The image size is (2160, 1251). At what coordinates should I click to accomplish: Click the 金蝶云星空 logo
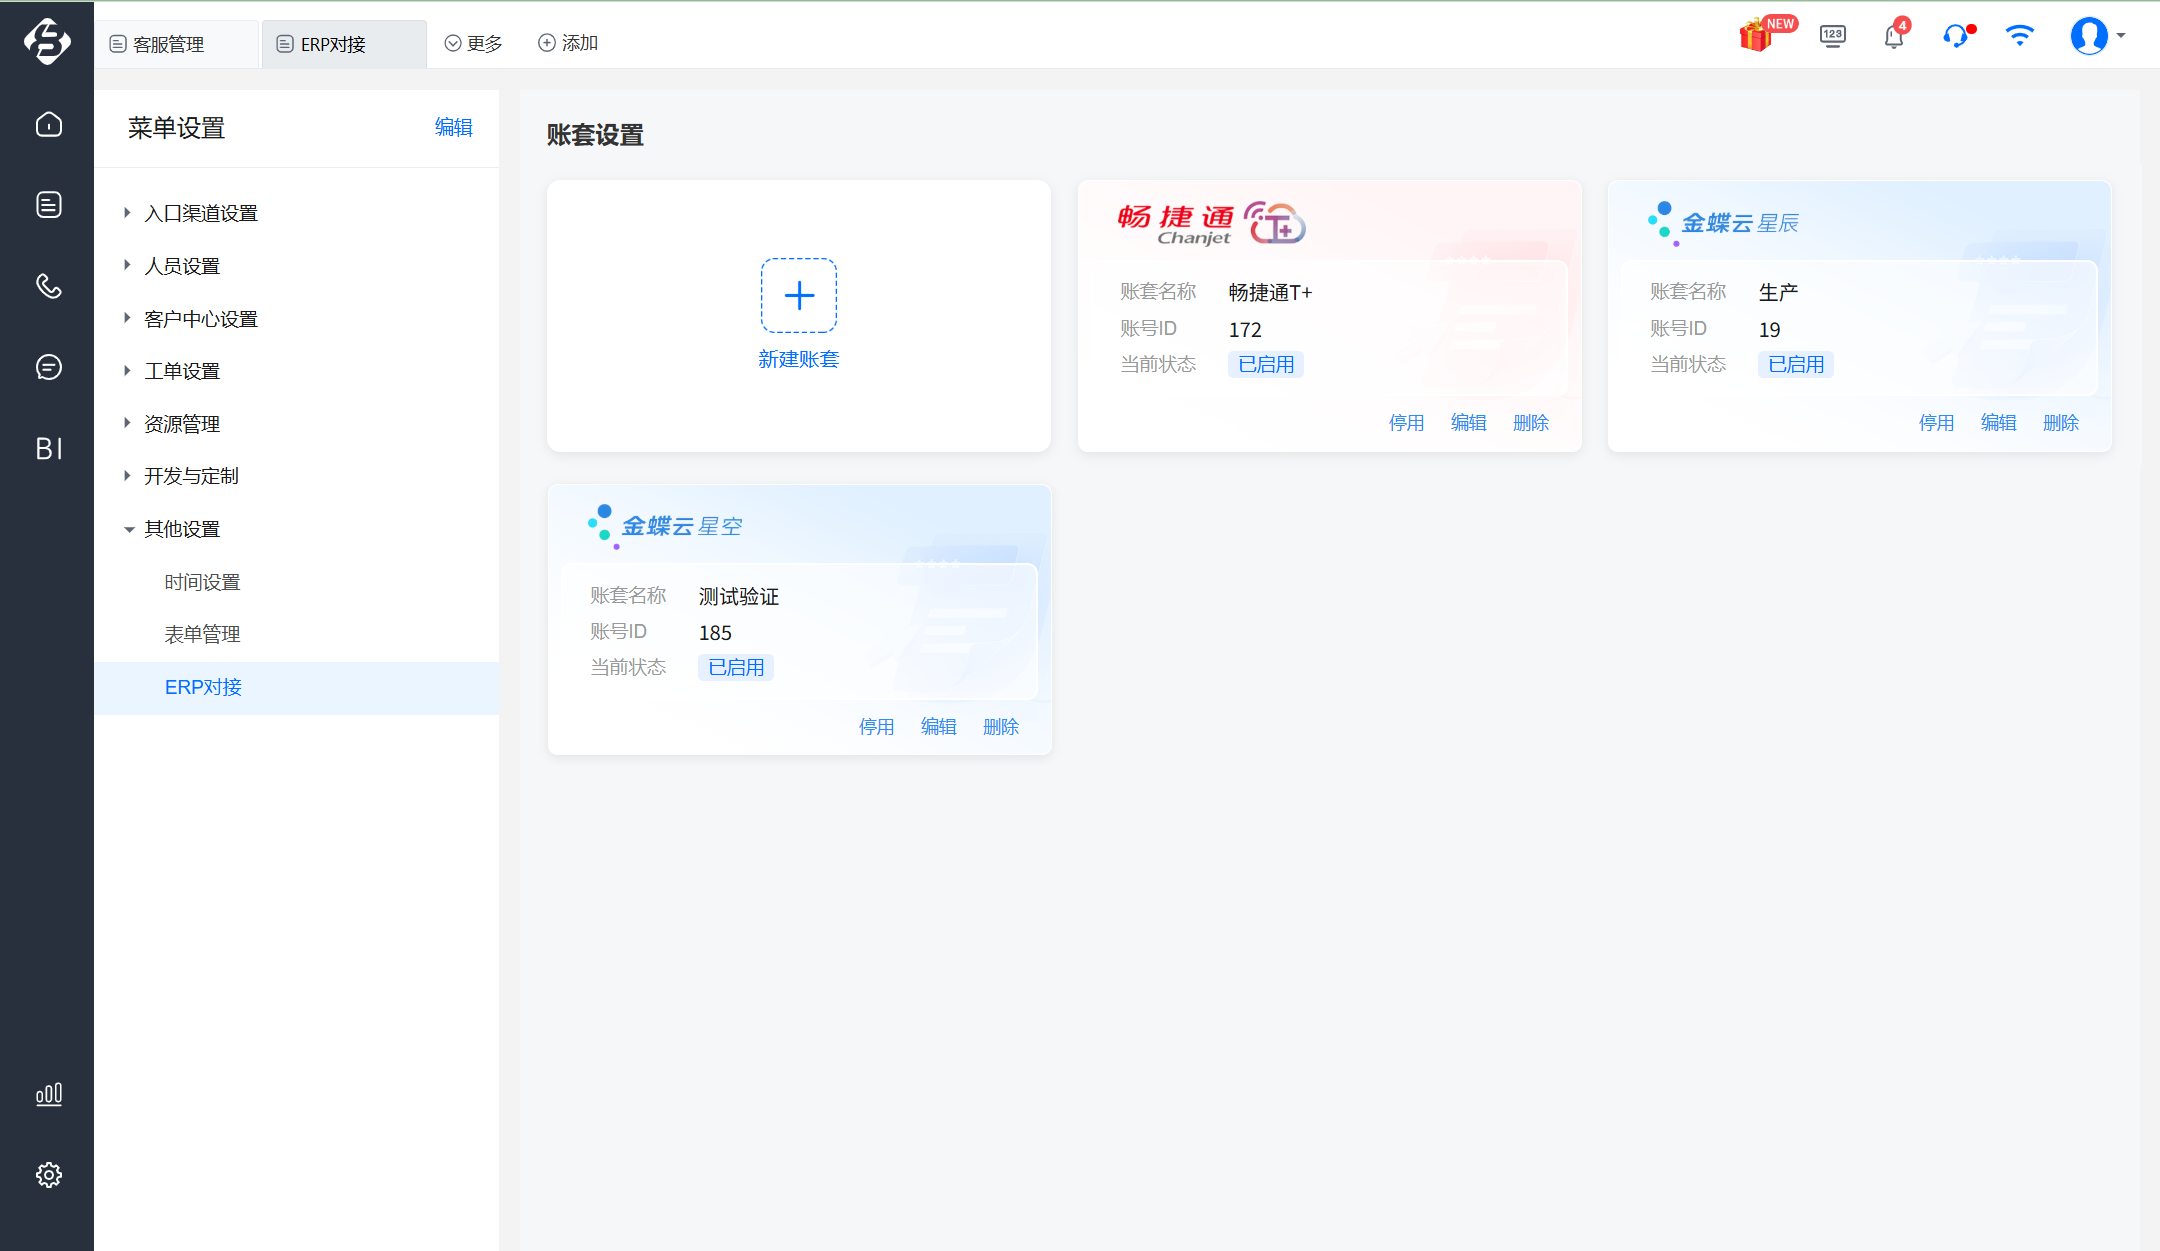[665, 526]
